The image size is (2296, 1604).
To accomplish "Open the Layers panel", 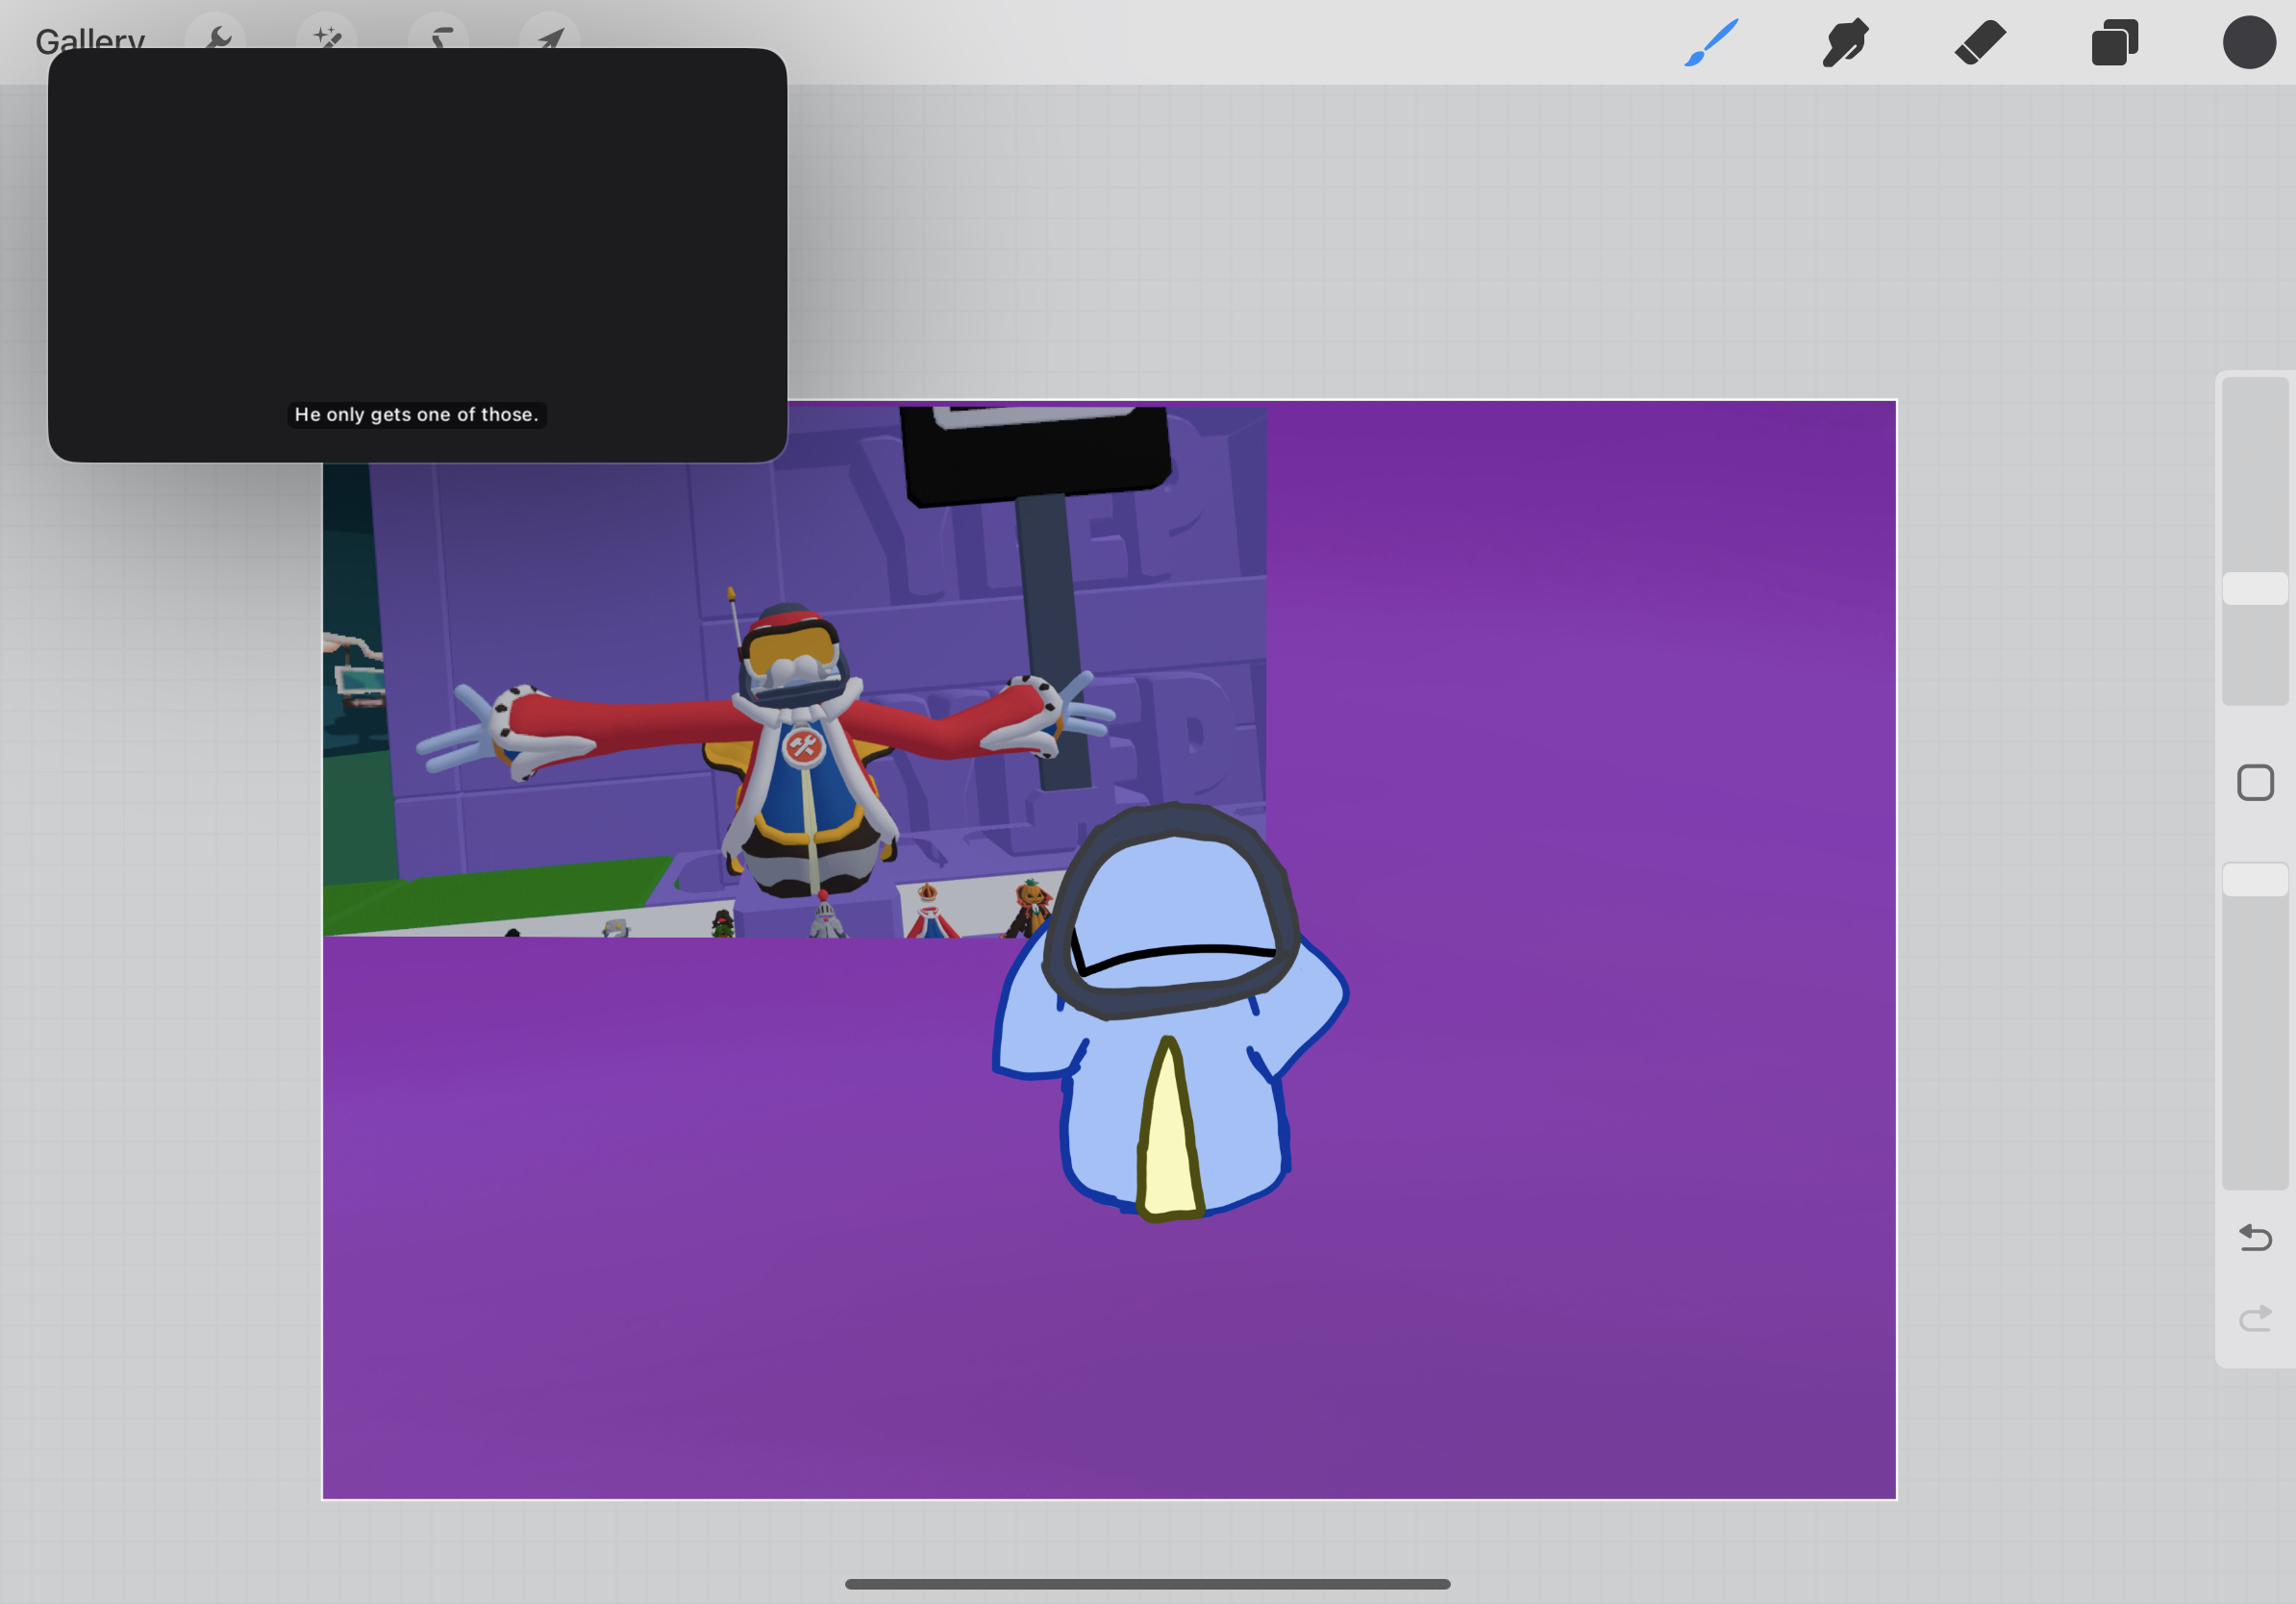I will [2115, 43].
